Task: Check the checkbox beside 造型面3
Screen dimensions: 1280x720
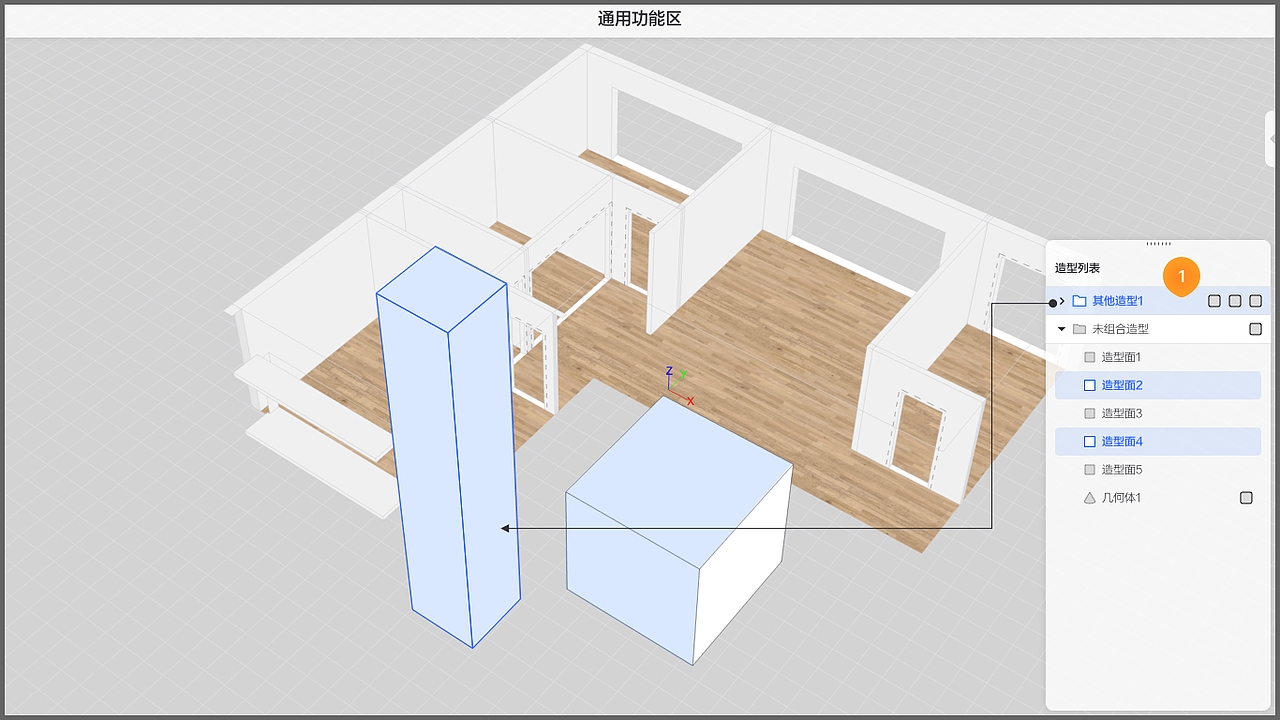Action: (1090, 413)
